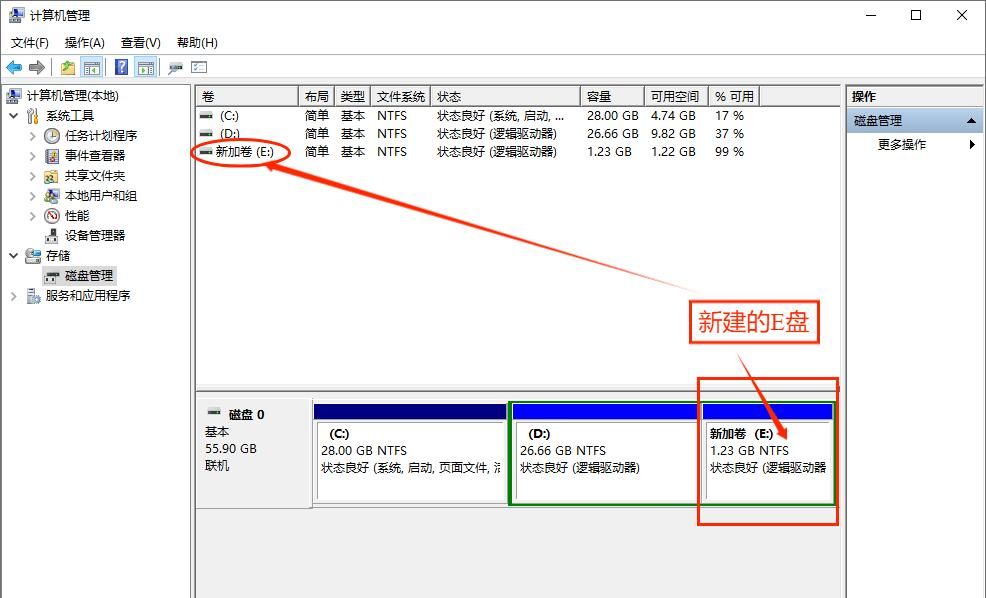Click the Up one level folder icon
The image size is (986, 598).
(68, 67)
